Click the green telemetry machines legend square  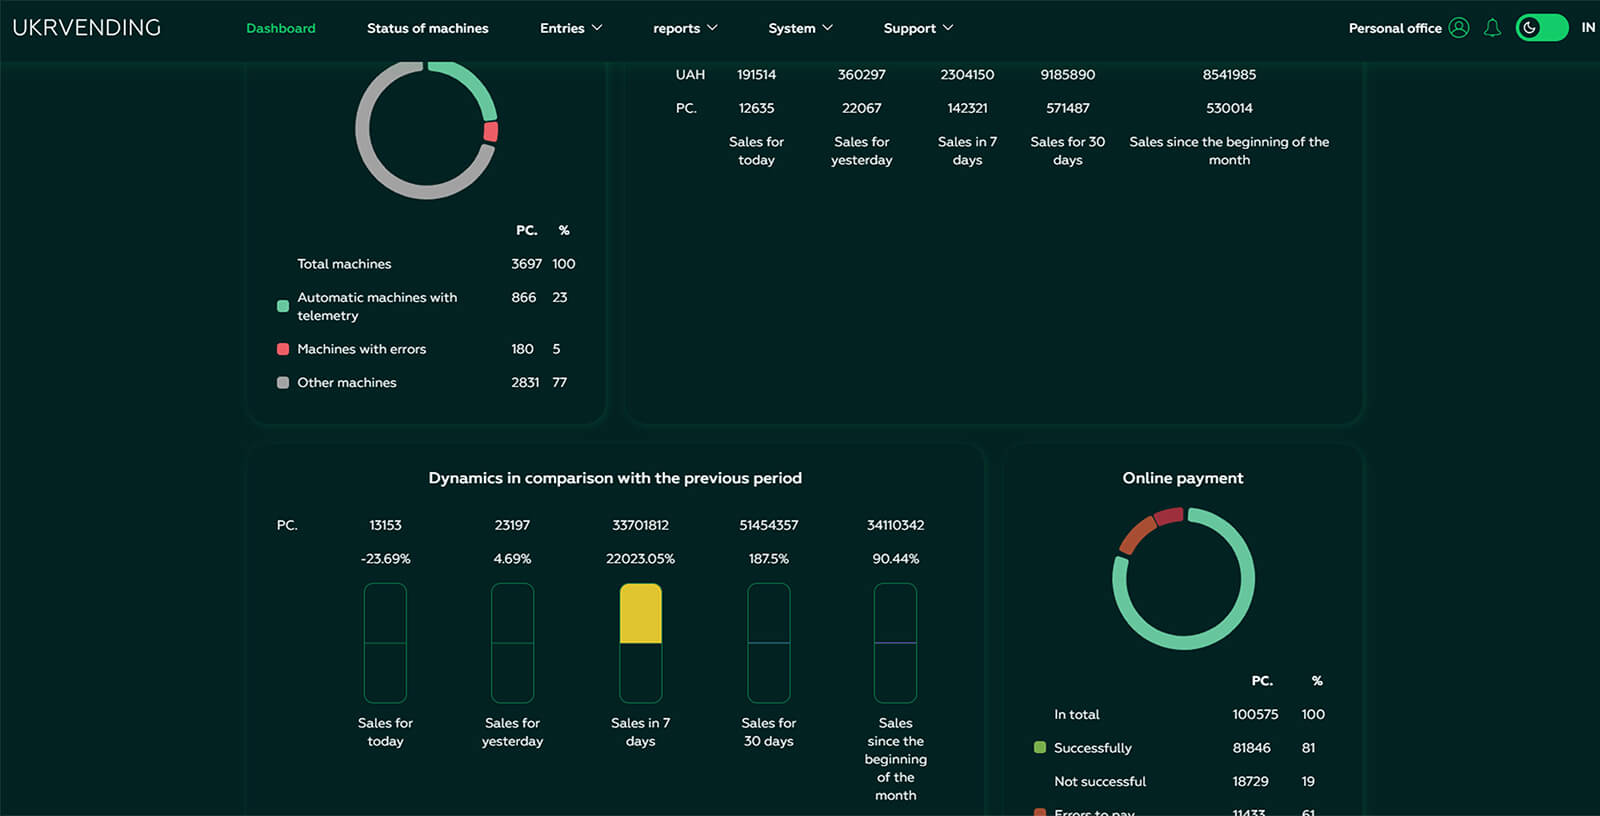pyautogui.click(x=283, y=306)
